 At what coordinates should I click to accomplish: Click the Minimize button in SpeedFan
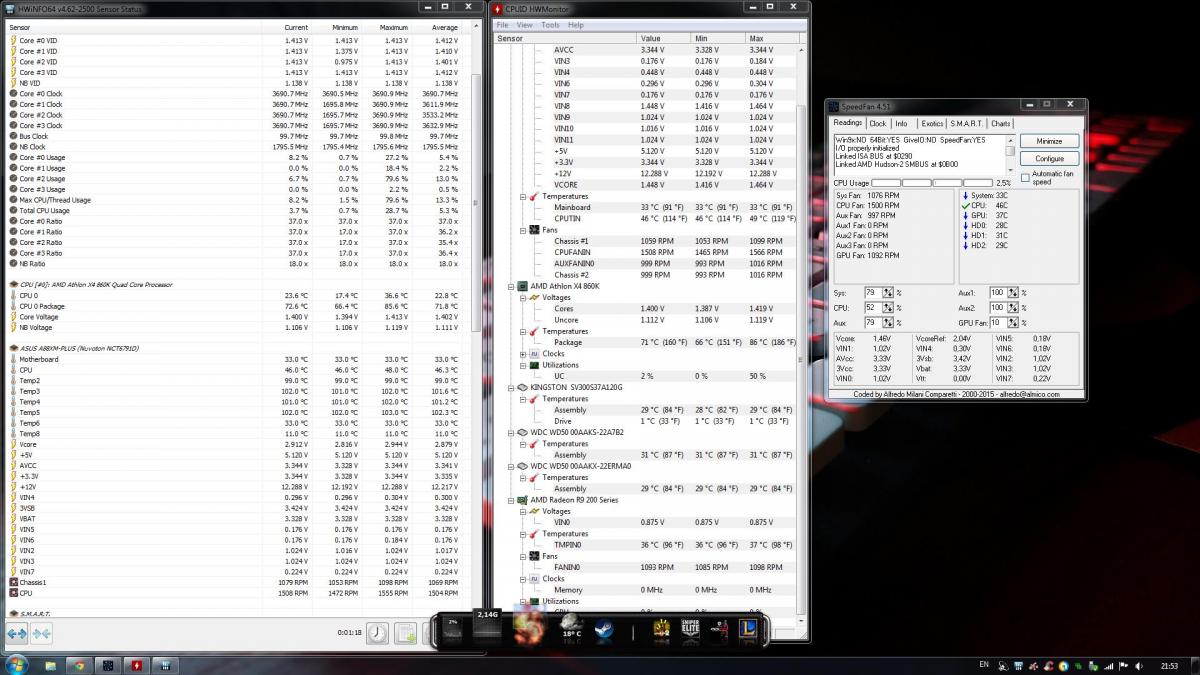[x=1049, y=142]
